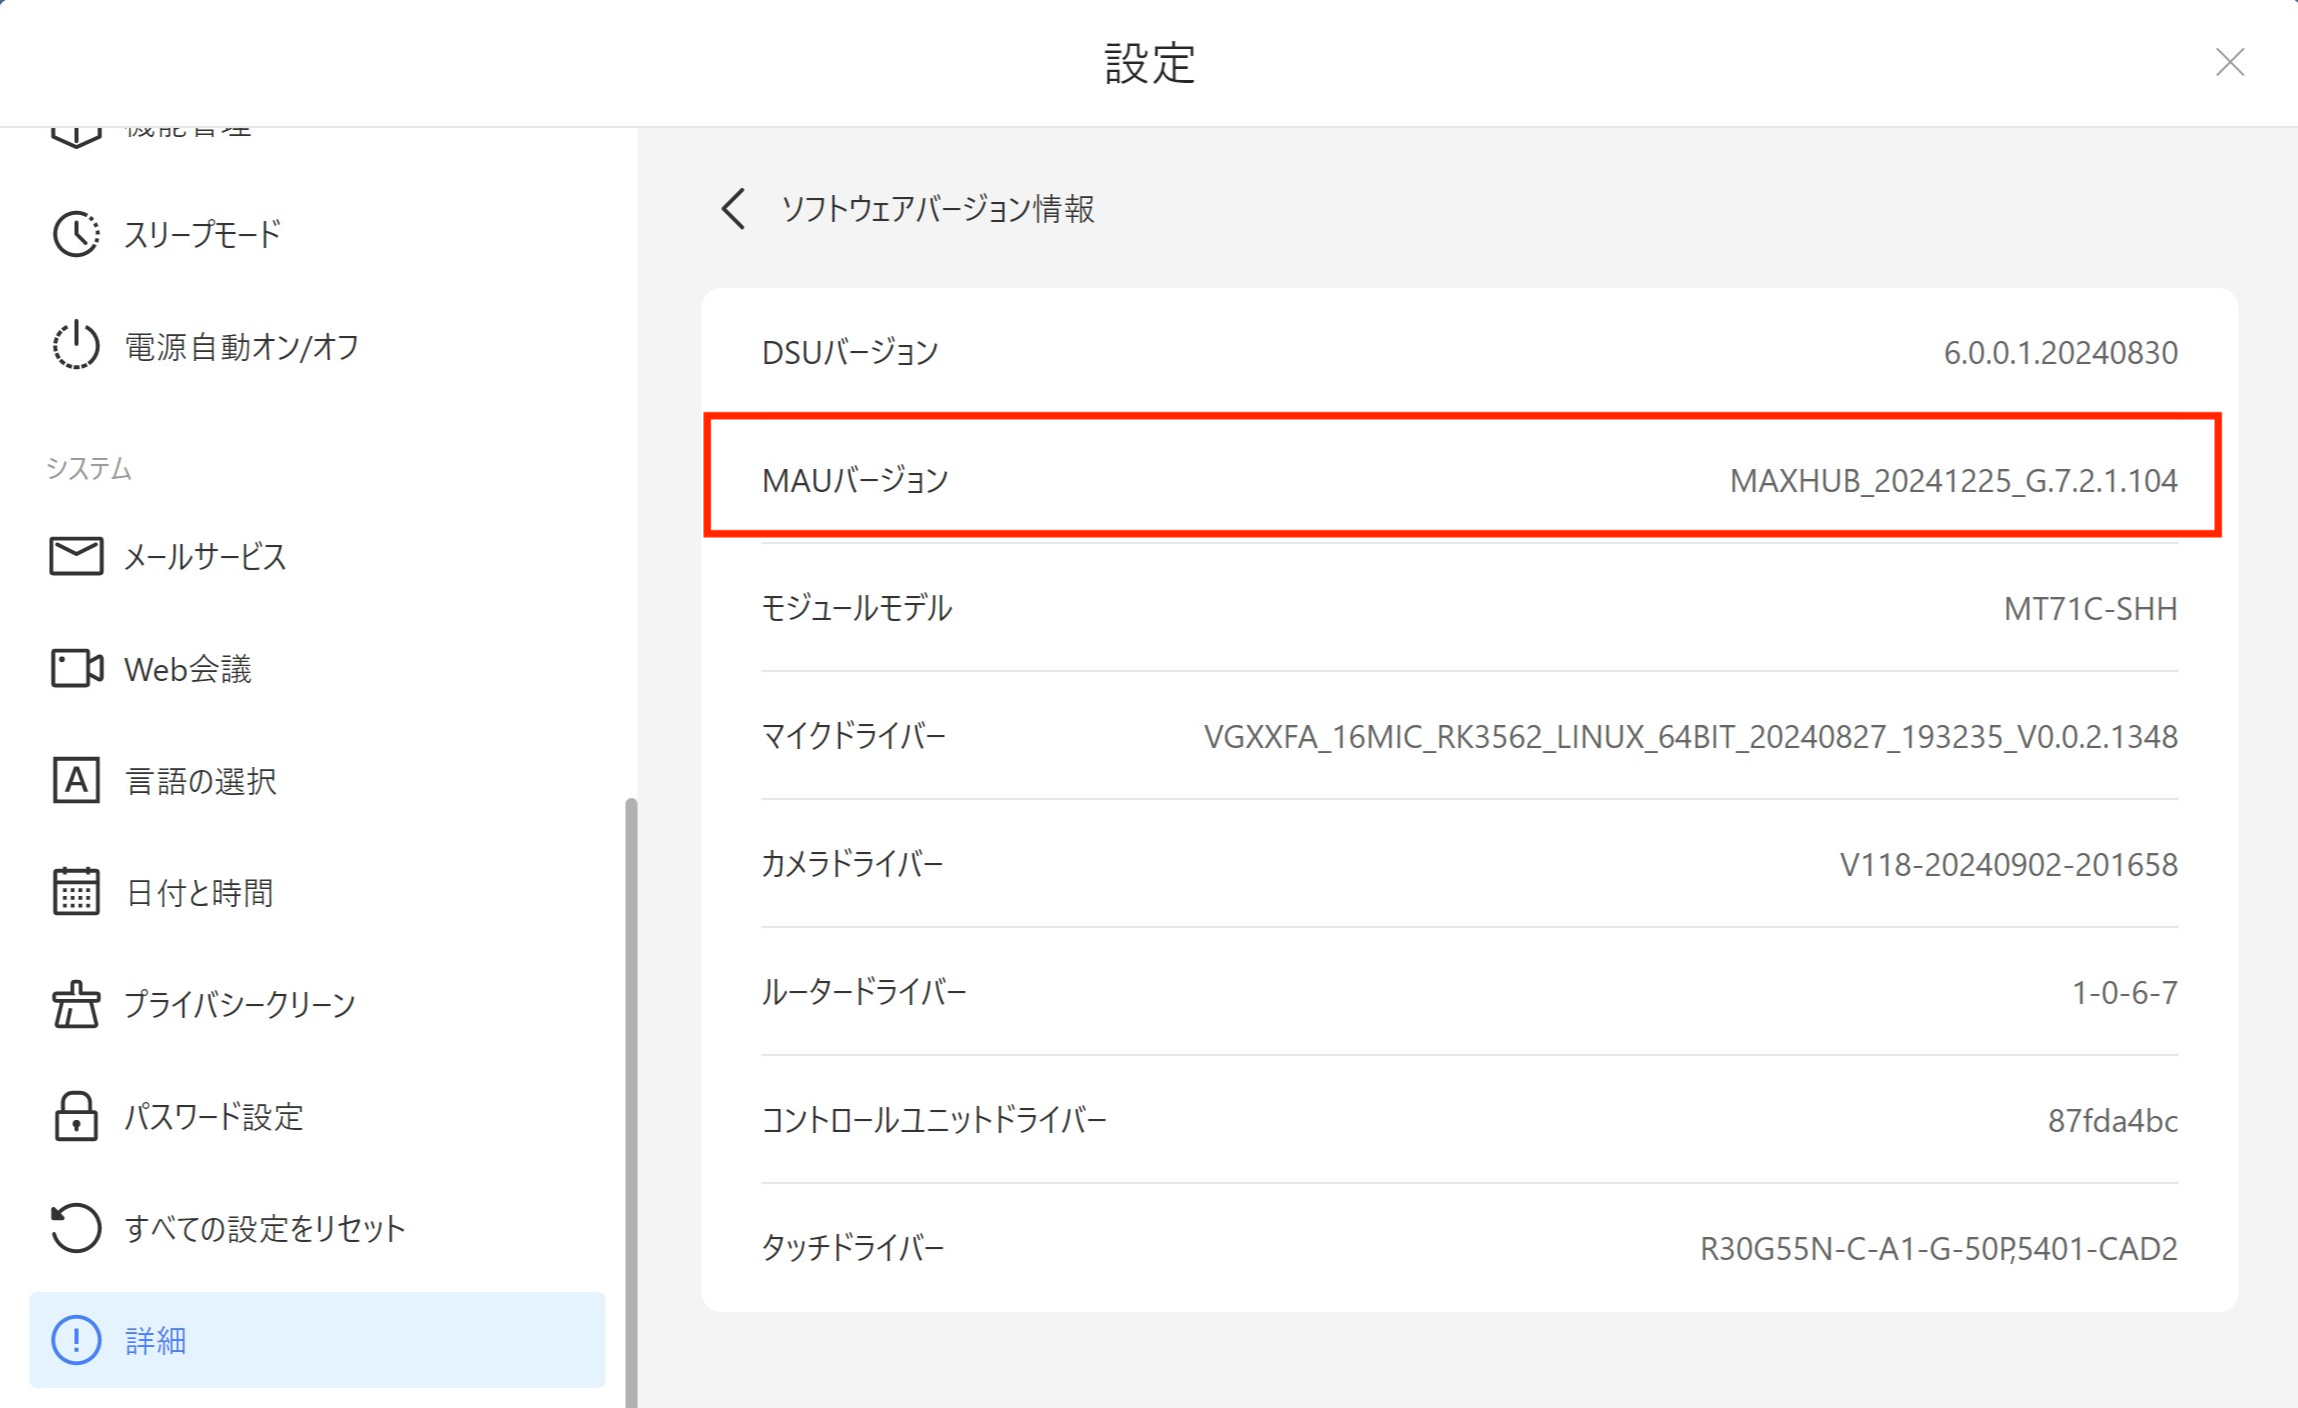Viewport: 2298px width, 1408px height.
Task: Click the mail service envelope icon
Action: [x=76, y=556]
